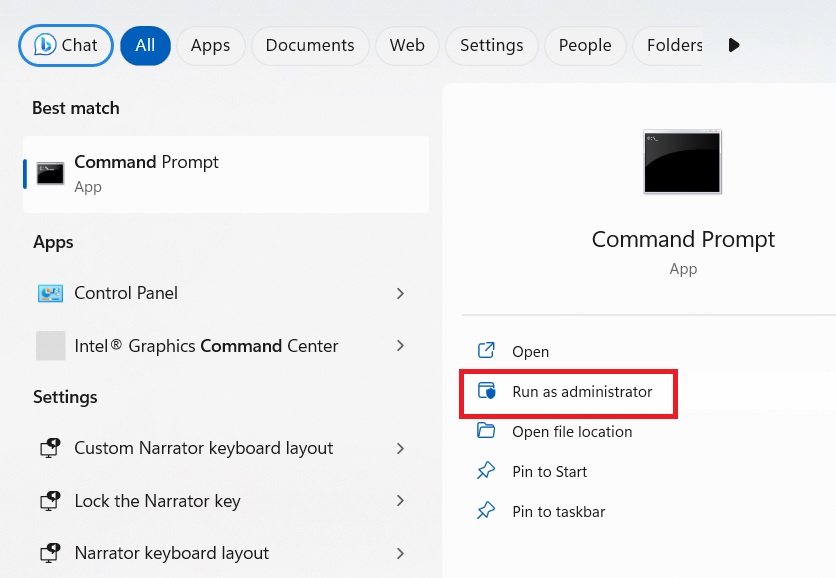Click the Run as administrator shield icon

487,391
